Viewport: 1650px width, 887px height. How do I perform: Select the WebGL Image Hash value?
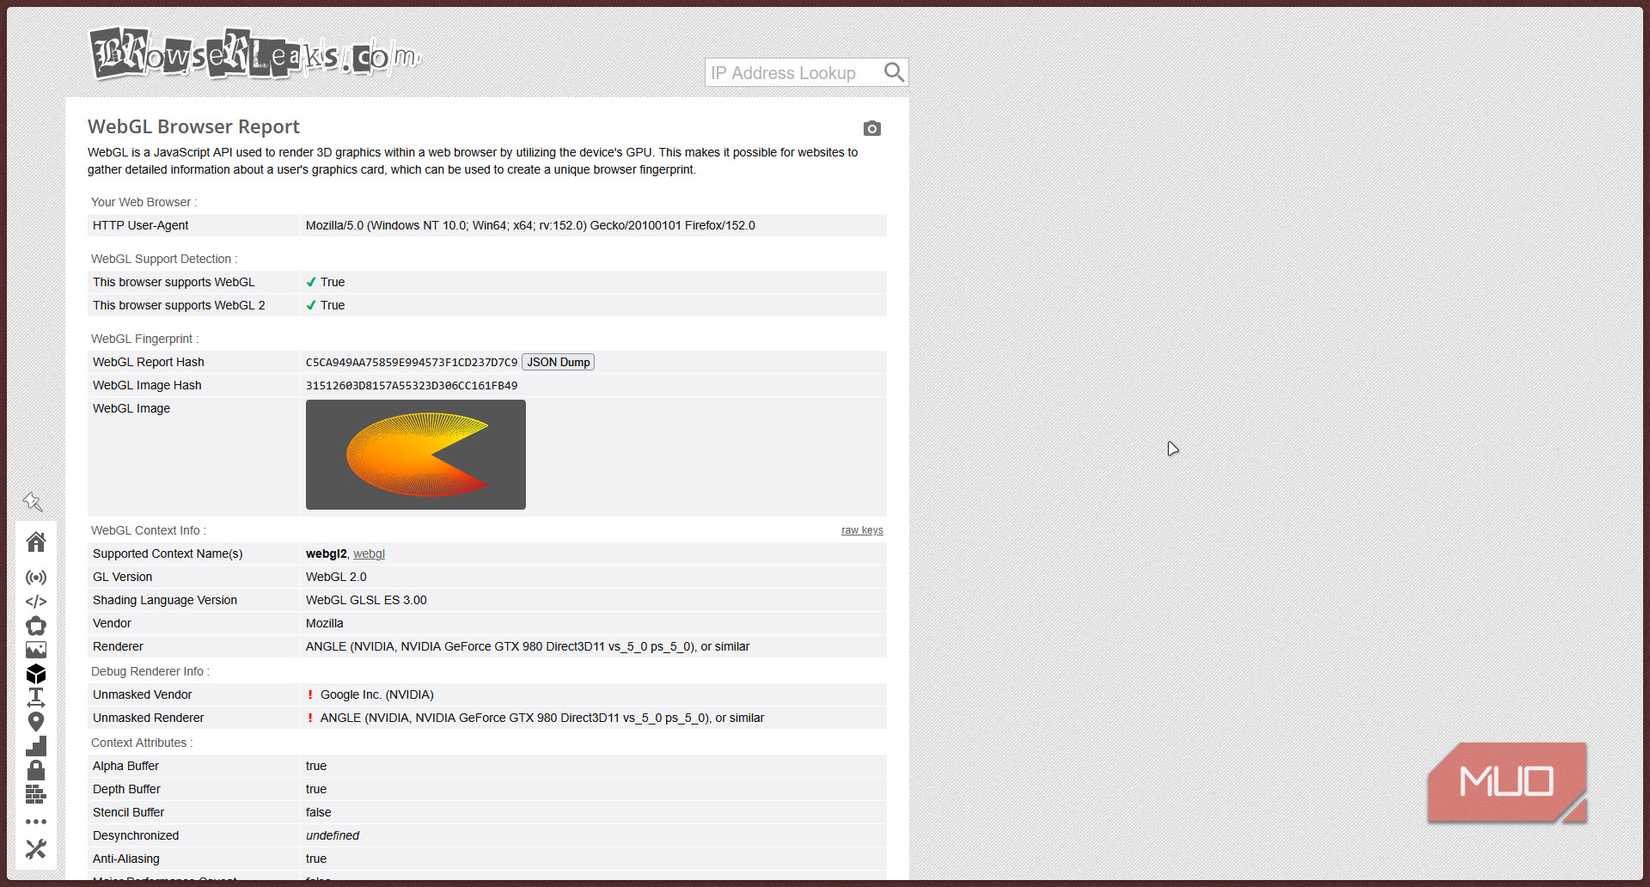(x=412, y=386)
